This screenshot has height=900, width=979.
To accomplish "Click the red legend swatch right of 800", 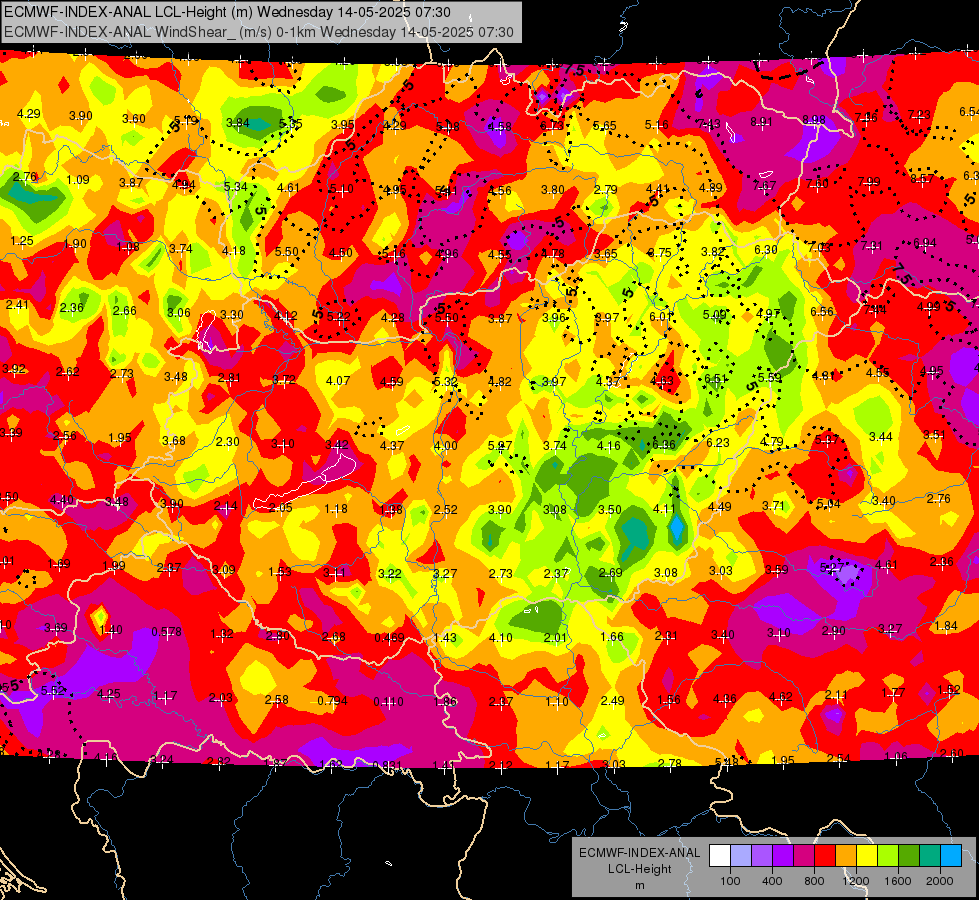I will click(x=825, y=856).
